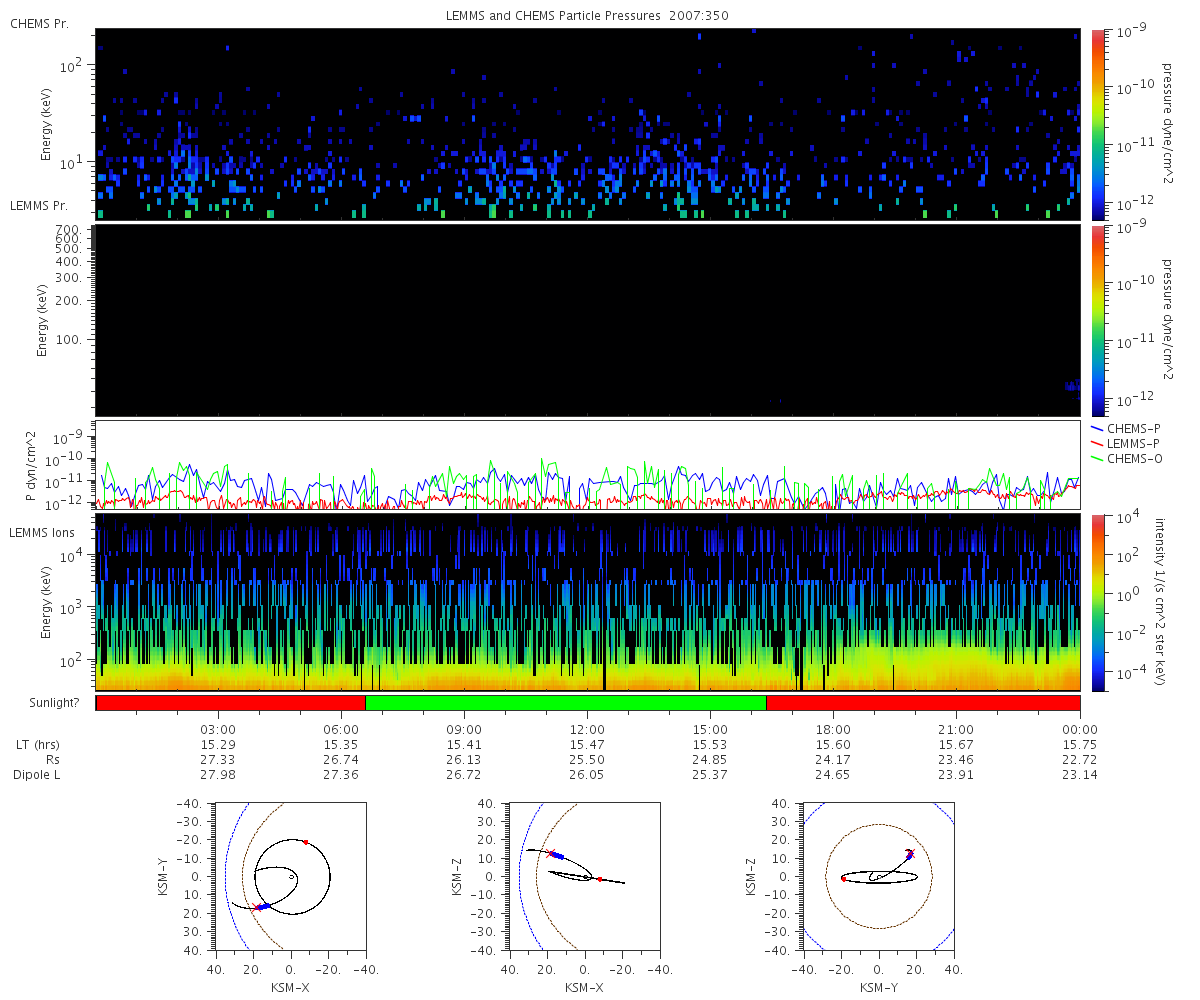Click the 06:00 time tick label
Screen dimensions: 1200x1000
tap(341, 730)
